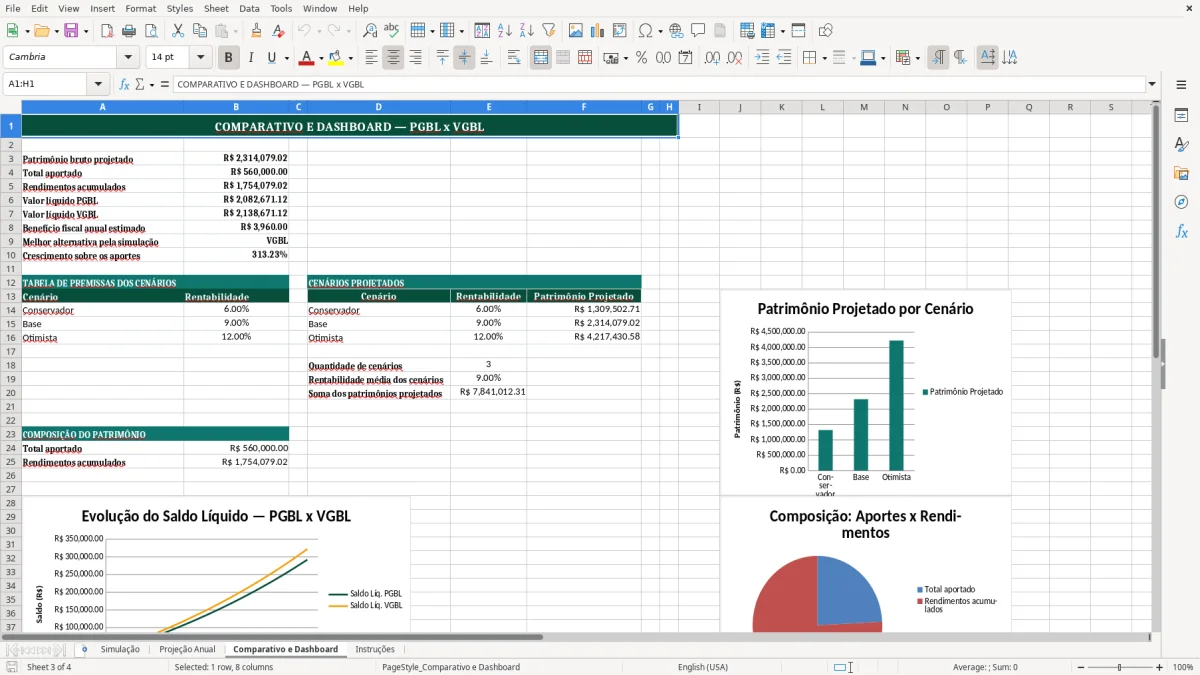The width and height of the screenshot is (1200, 675).
Task: Switch to the Instruções sheet tab
Action: click(375, 649)
